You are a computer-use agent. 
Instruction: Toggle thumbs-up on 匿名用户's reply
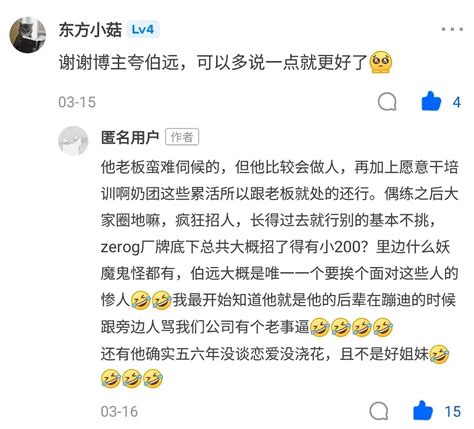coord(423,411)
